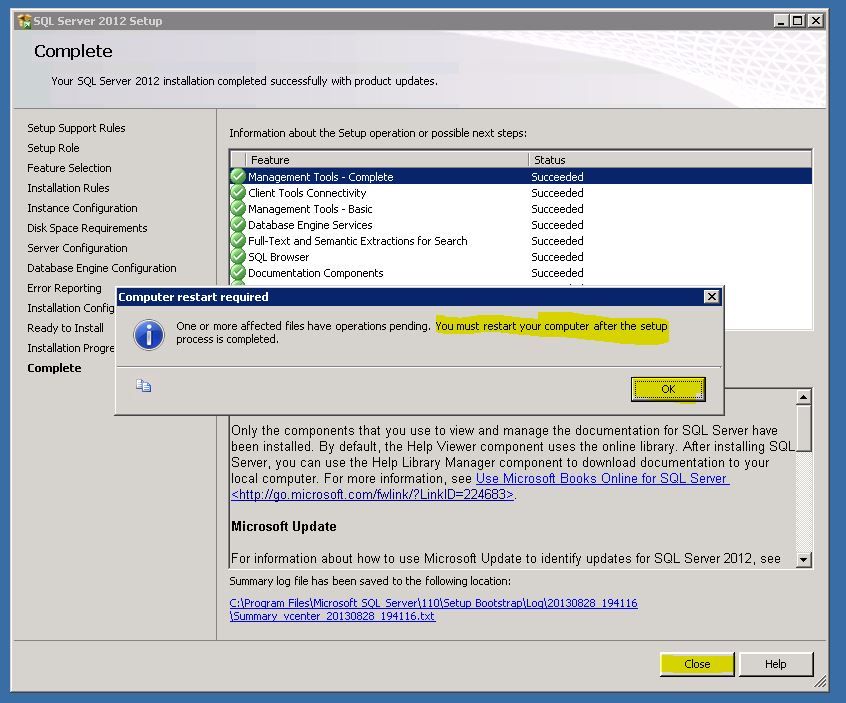Click OK in the restart required dialog
The height and width of the screenshot is (703, 846).
(x=668, y=389)
